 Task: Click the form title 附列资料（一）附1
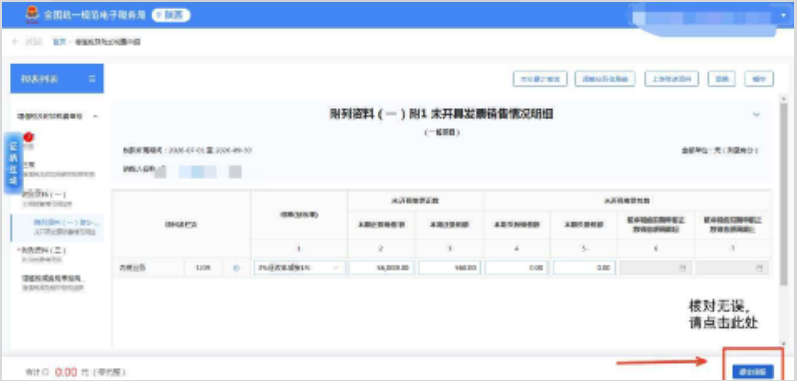point(441,115)
